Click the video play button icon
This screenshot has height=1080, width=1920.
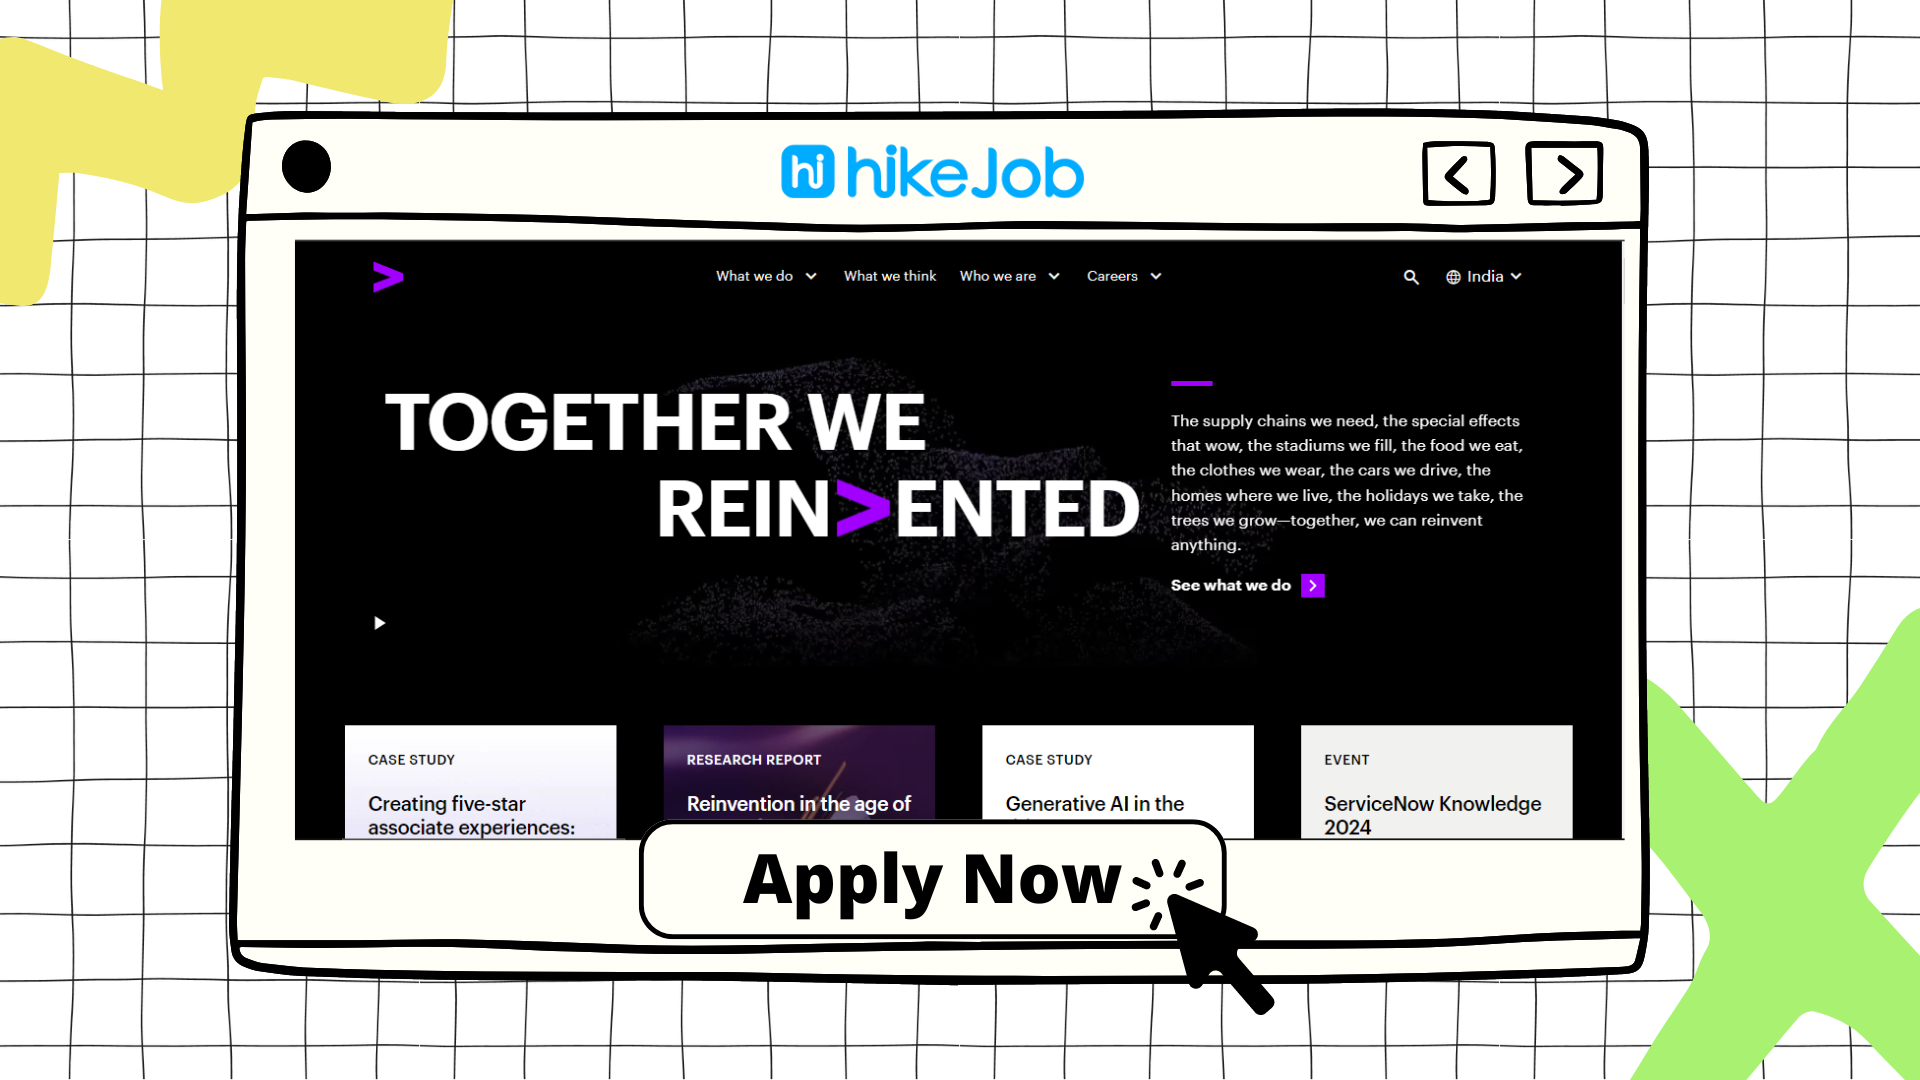380,622
